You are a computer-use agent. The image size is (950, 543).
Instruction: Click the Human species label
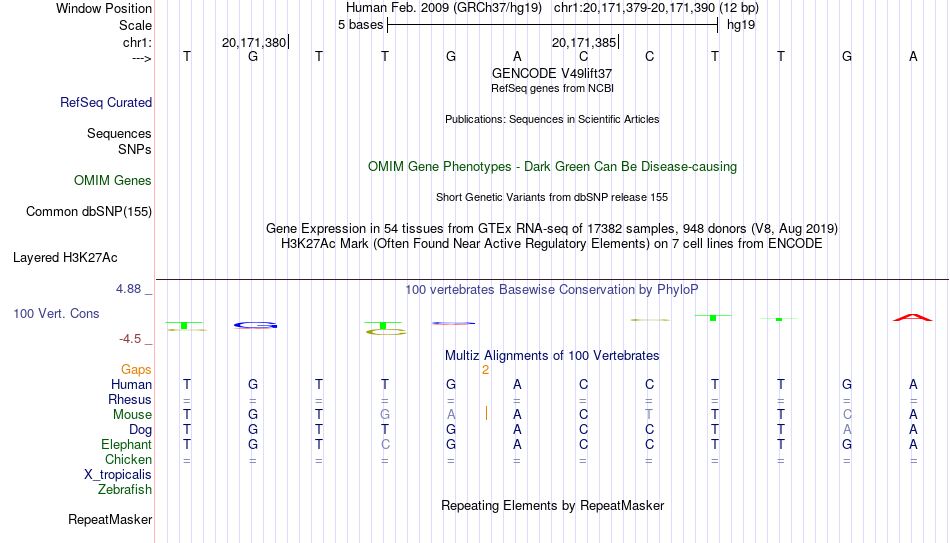131,384
